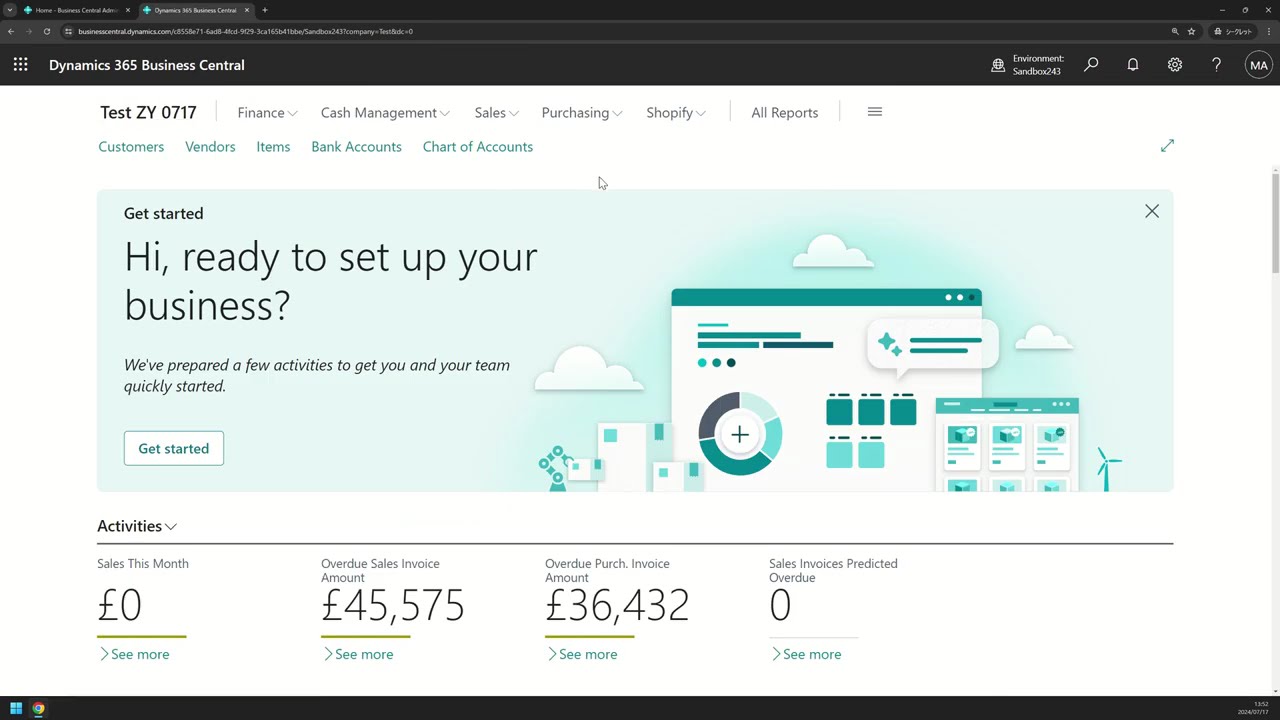The image size is (1280, 720).
Task: Go to Bank Accounts
Action: [356, 147]
